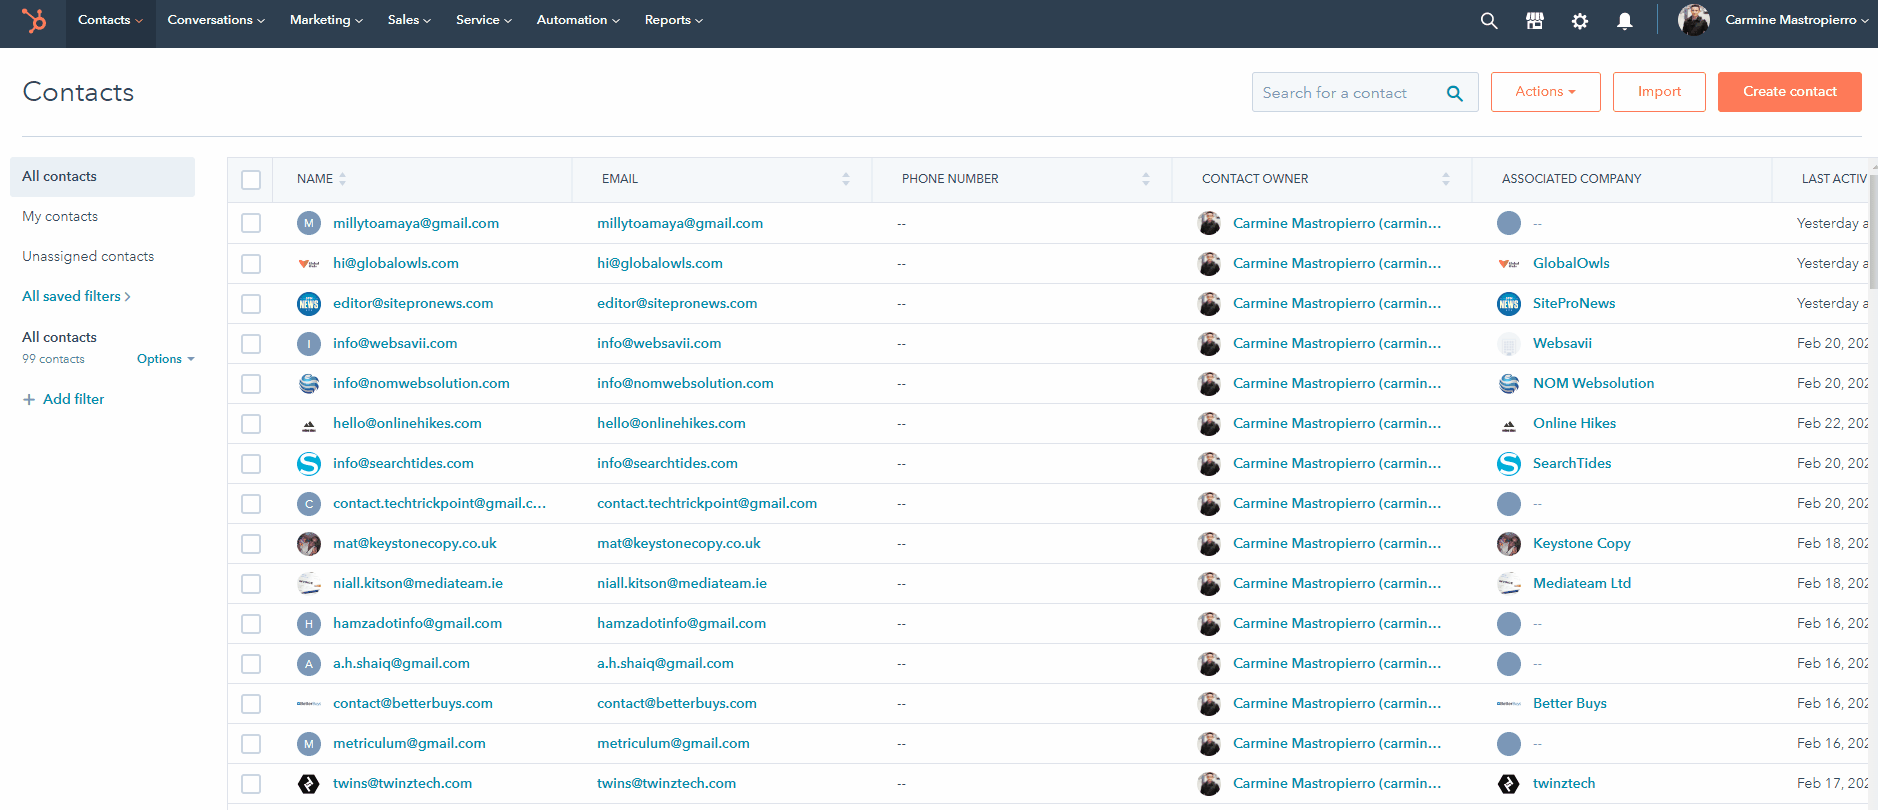The height and width of the screenshot is (810, 1878).
Task: Sort by the Name column arrows
Action: (x=342, y=179)
